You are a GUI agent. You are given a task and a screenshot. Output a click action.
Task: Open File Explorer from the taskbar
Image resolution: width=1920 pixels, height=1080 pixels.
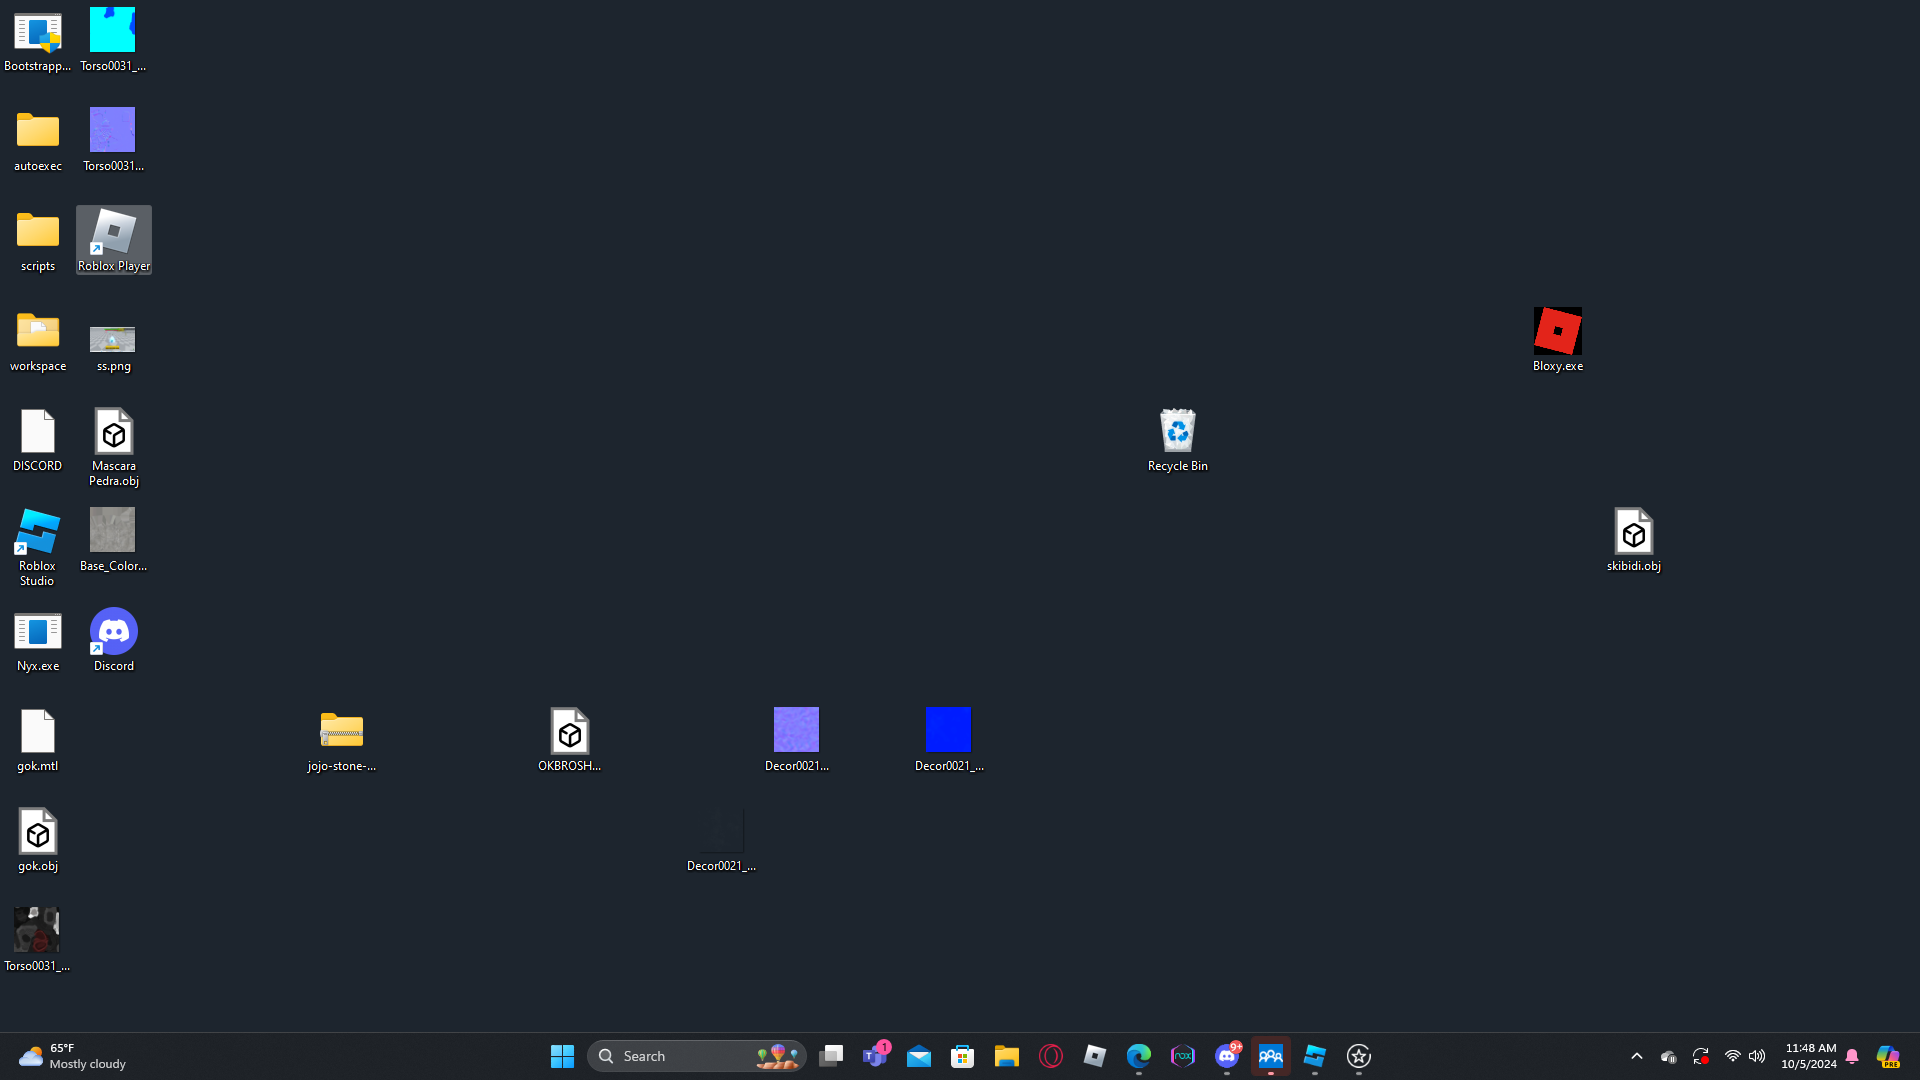(1006, 1056)
